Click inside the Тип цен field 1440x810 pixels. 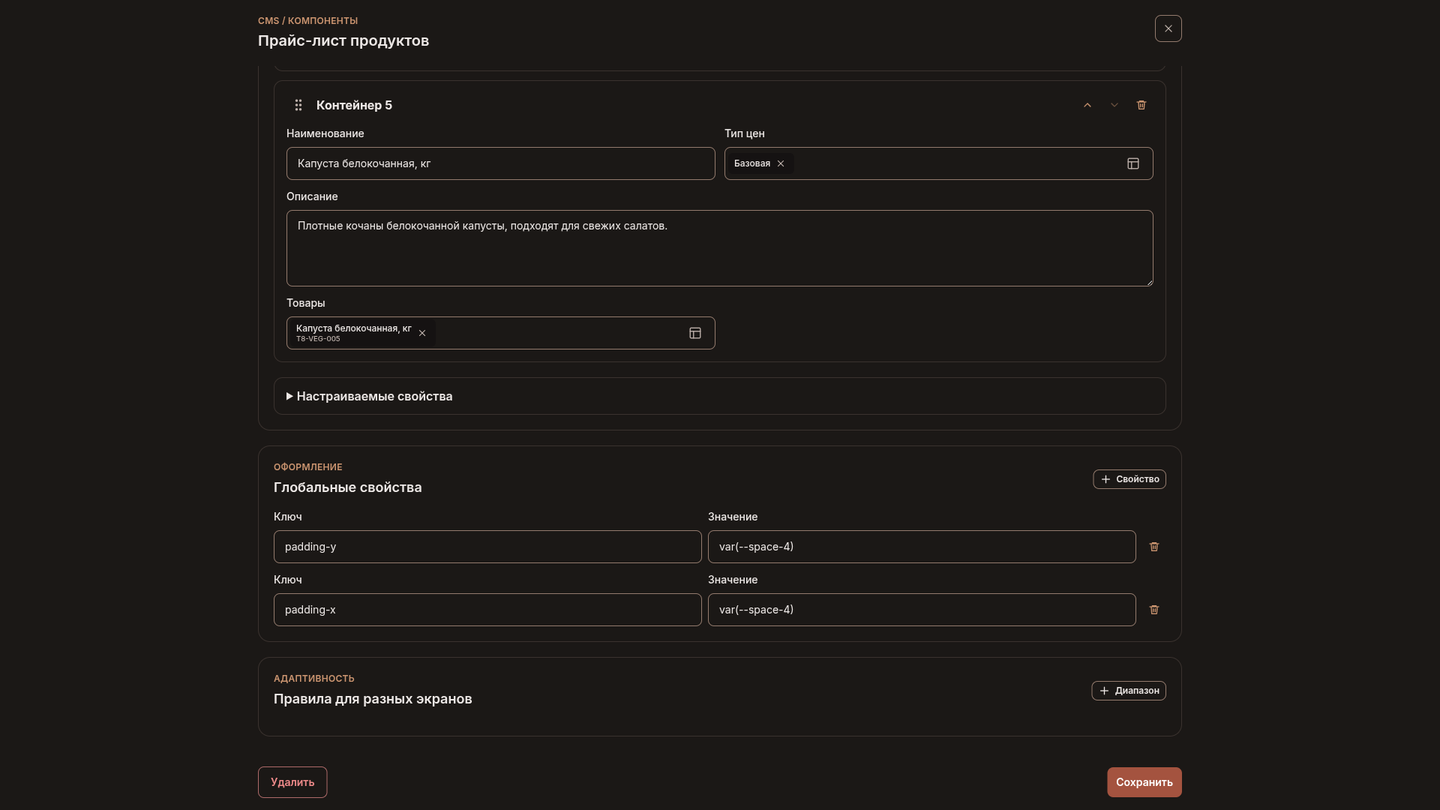coord(939,163)
